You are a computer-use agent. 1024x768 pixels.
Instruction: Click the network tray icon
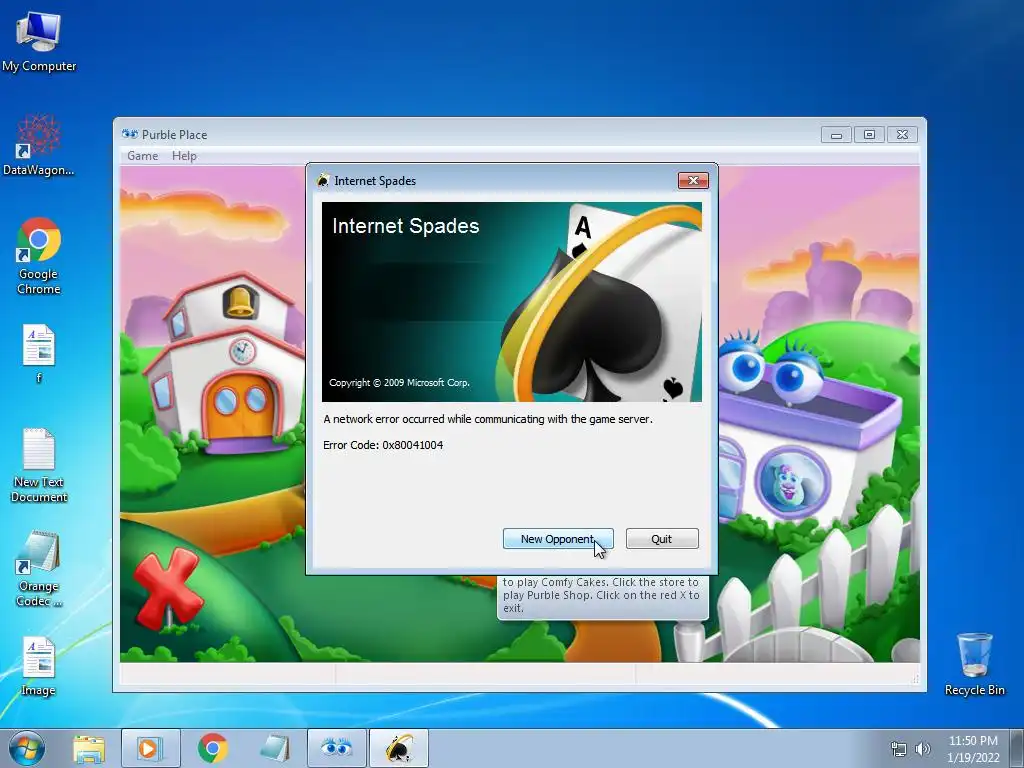[x=899, y=749]
